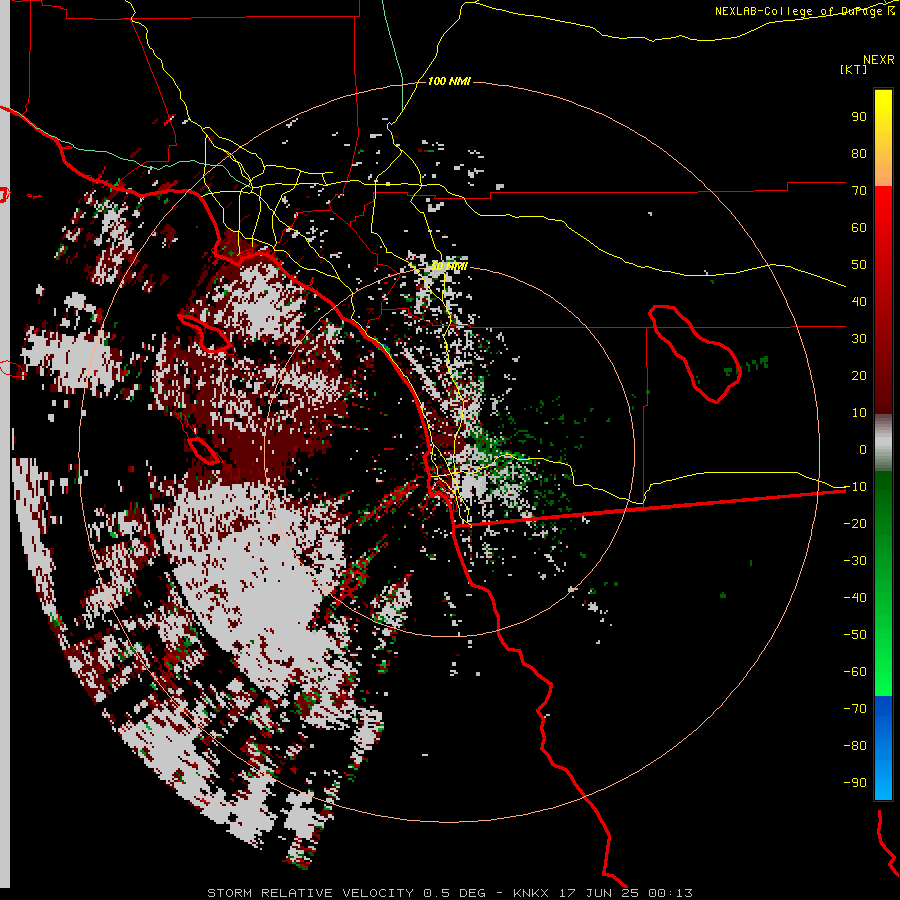
Task: Click the blue bottom segment of velocity colorbar
Action: click(x=883, y=747)
